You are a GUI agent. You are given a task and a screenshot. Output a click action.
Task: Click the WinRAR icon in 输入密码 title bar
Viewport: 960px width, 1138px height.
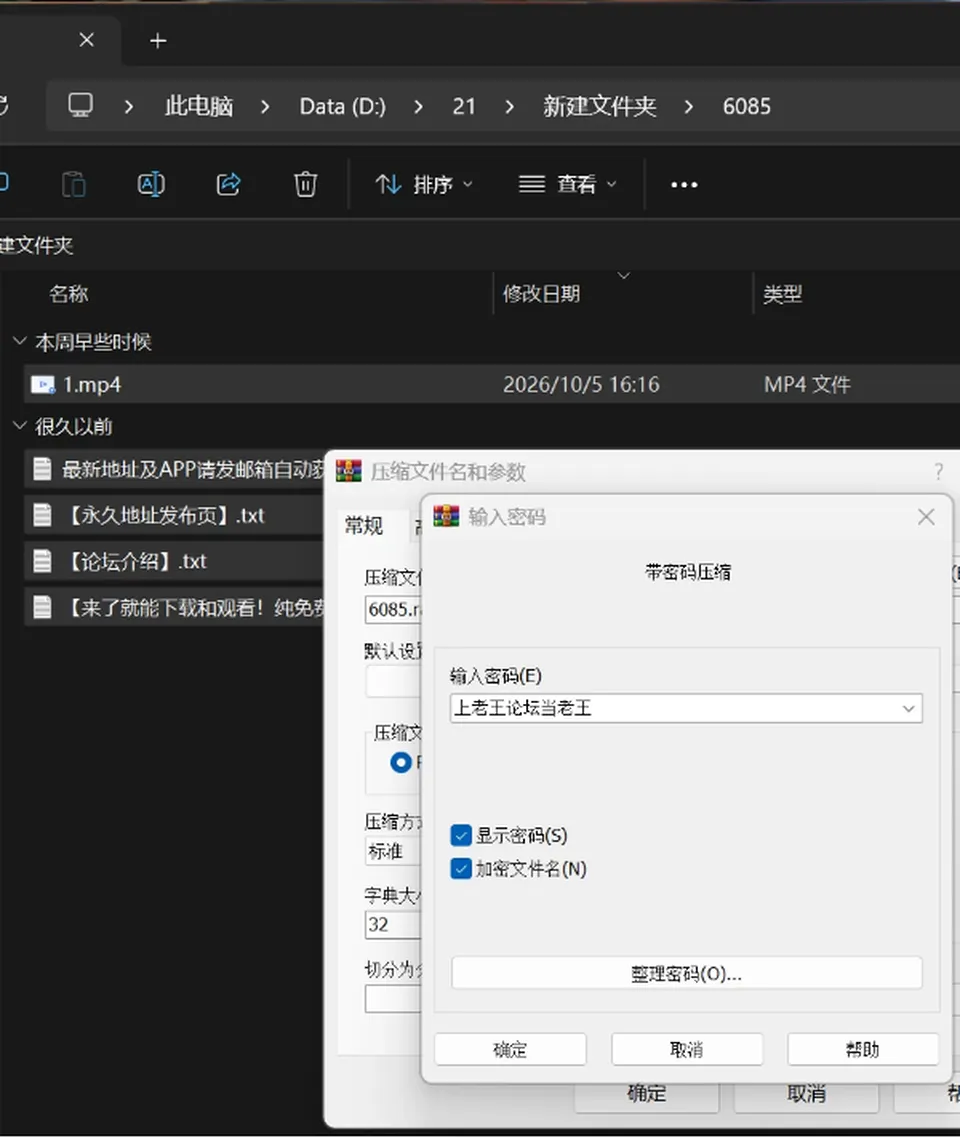tap(446, 516)
